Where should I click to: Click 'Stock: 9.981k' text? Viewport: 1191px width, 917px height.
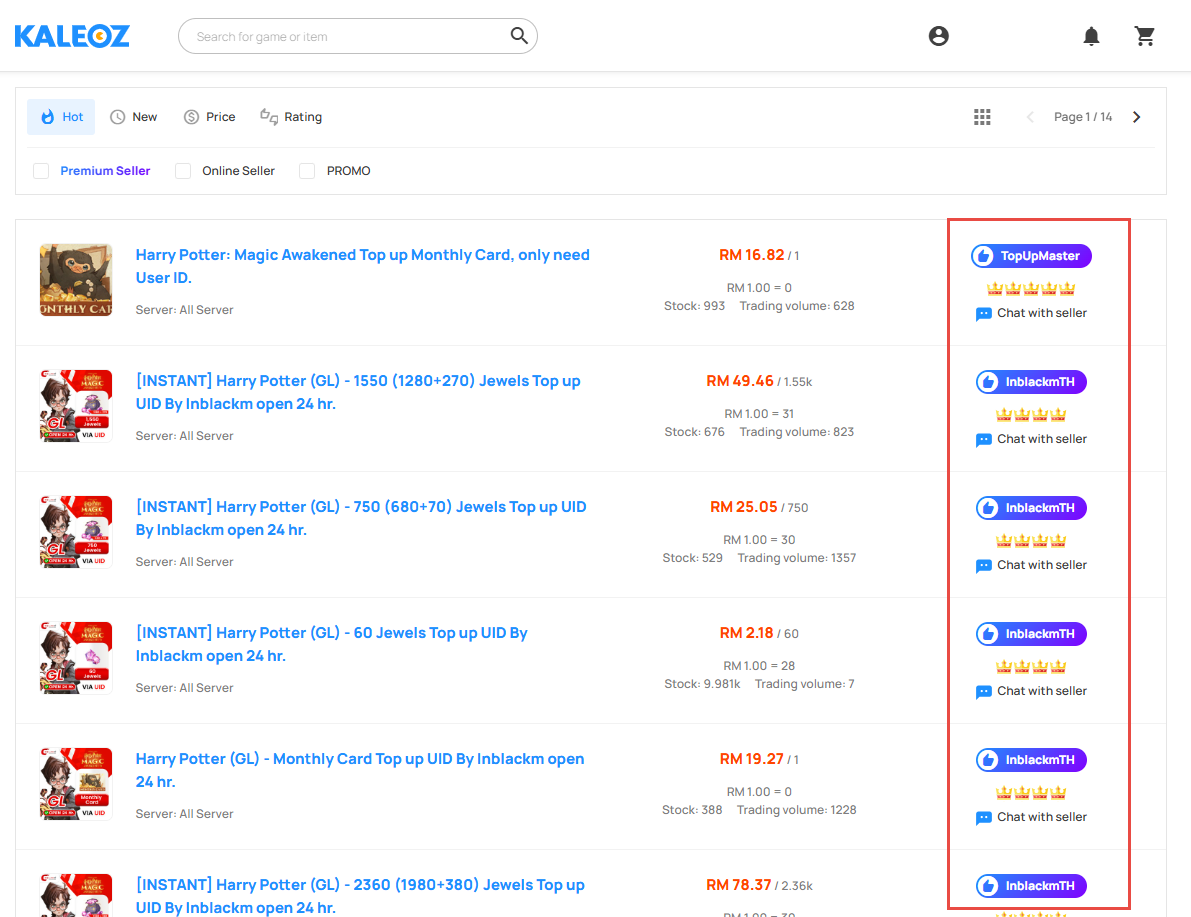tap(702, 685)
